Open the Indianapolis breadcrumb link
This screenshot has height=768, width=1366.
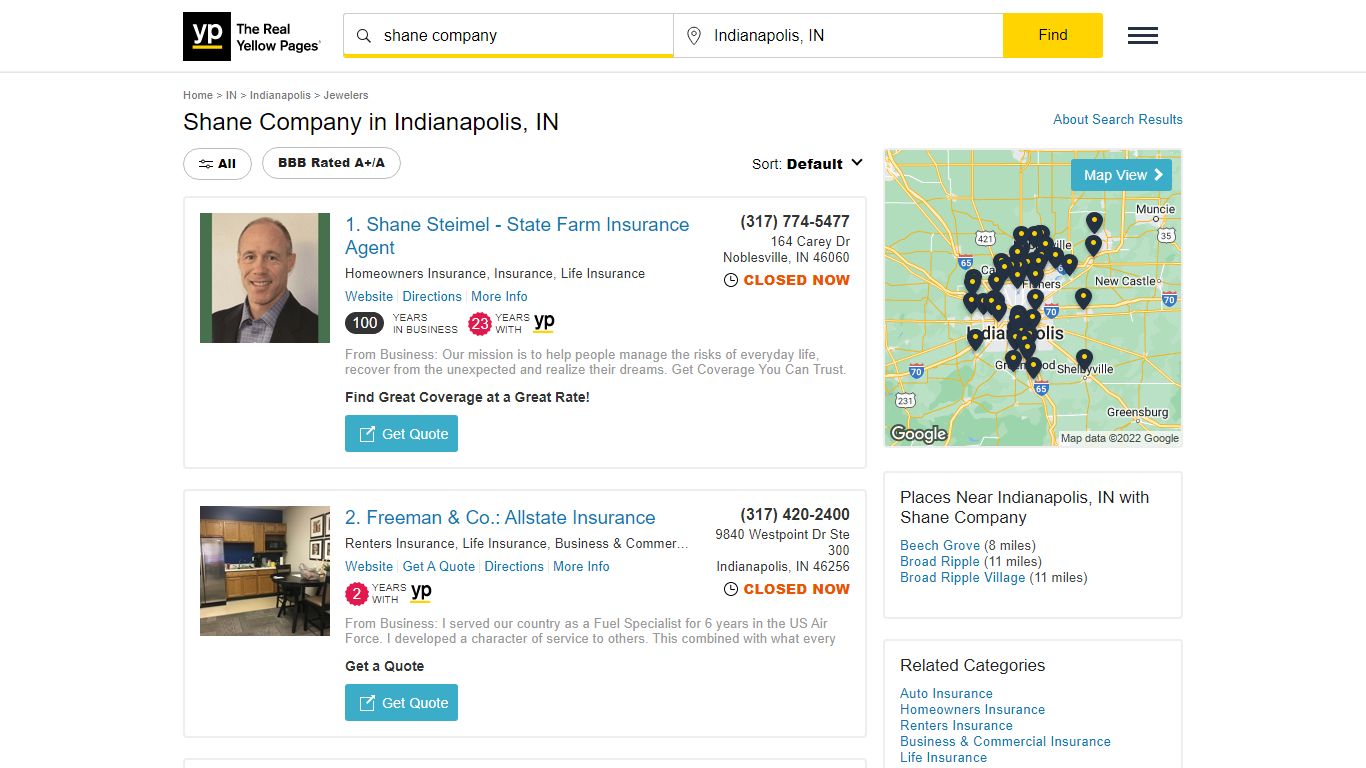pyautogui.click(x=280, y=95)
